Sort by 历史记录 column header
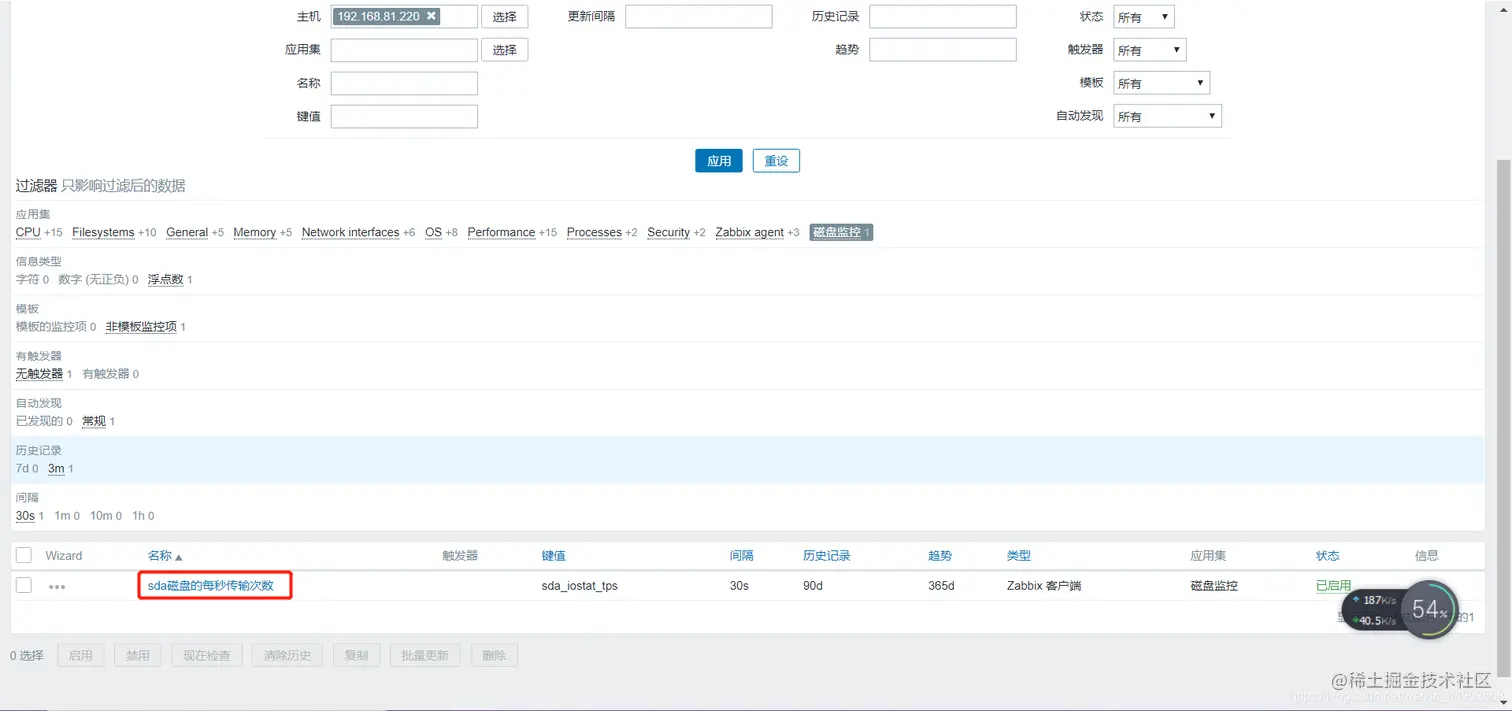Viewport: 1512px width, 711px height. 827,556
